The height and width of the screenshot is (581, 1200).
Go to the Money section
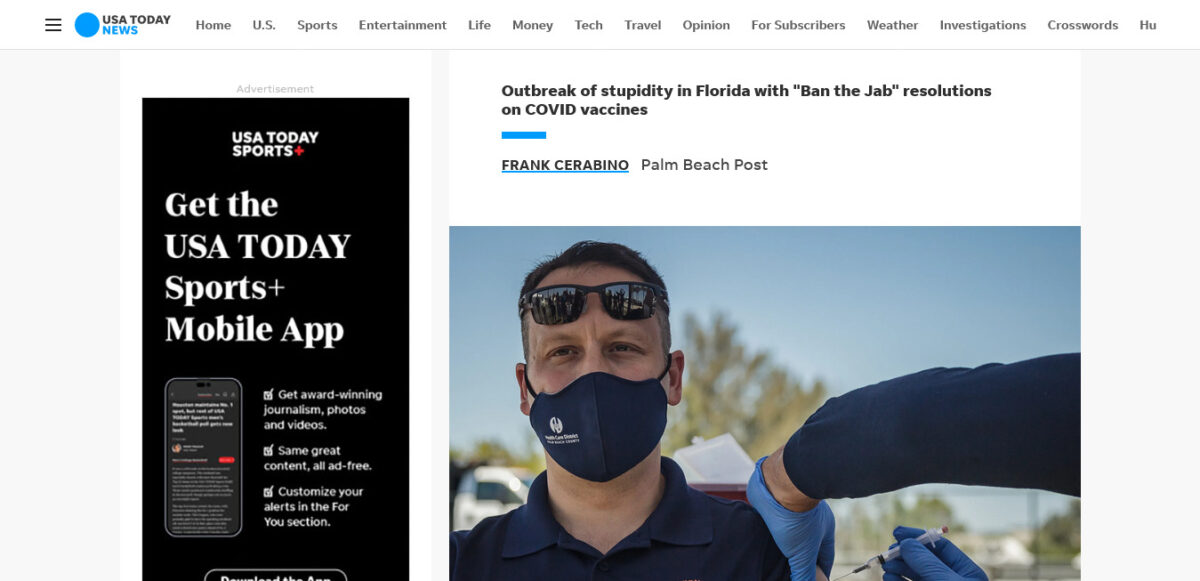[532, 25]
